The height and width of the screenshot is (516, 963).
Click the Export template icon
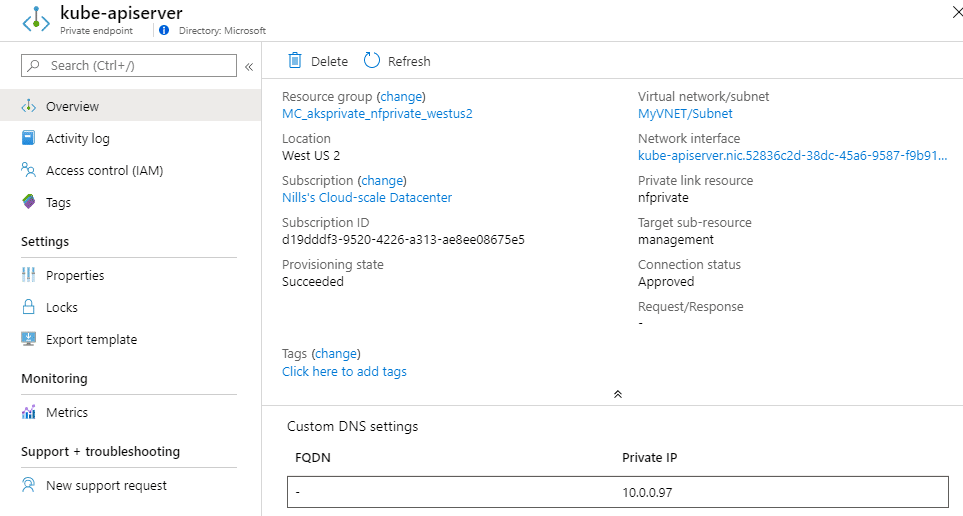coord(28,338)
